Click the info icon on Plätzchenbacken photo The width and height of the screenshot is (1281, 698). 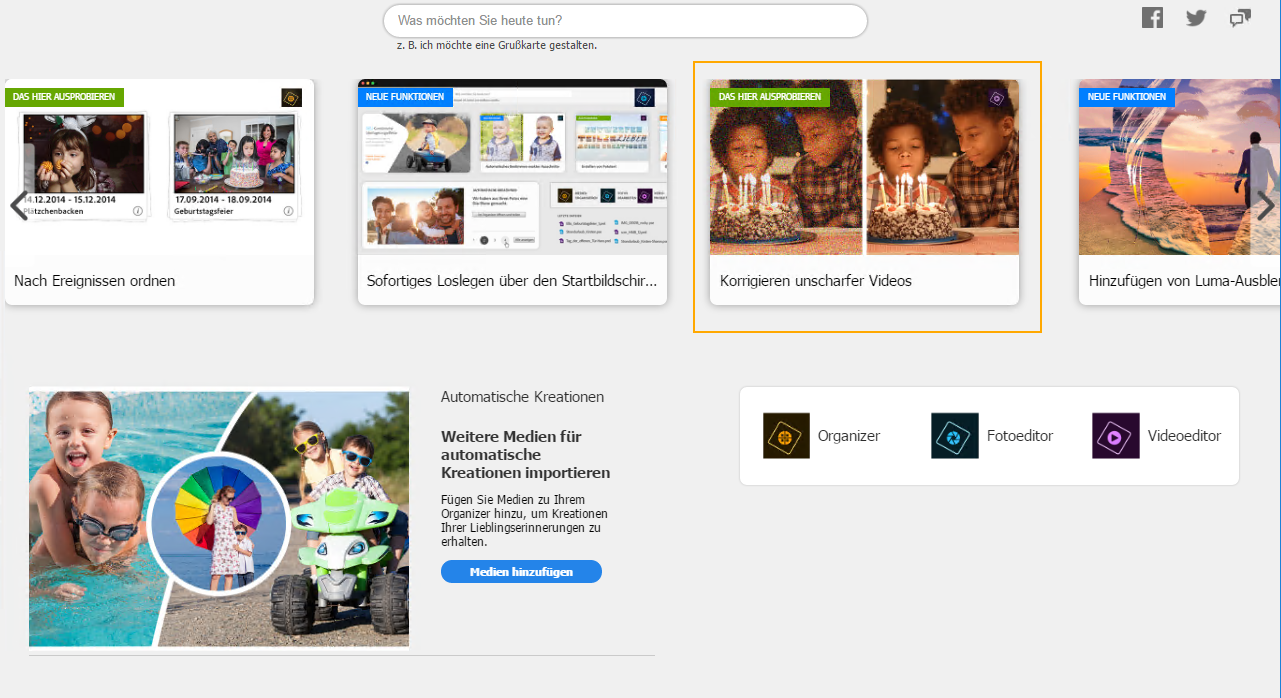[x=138, y=211]
